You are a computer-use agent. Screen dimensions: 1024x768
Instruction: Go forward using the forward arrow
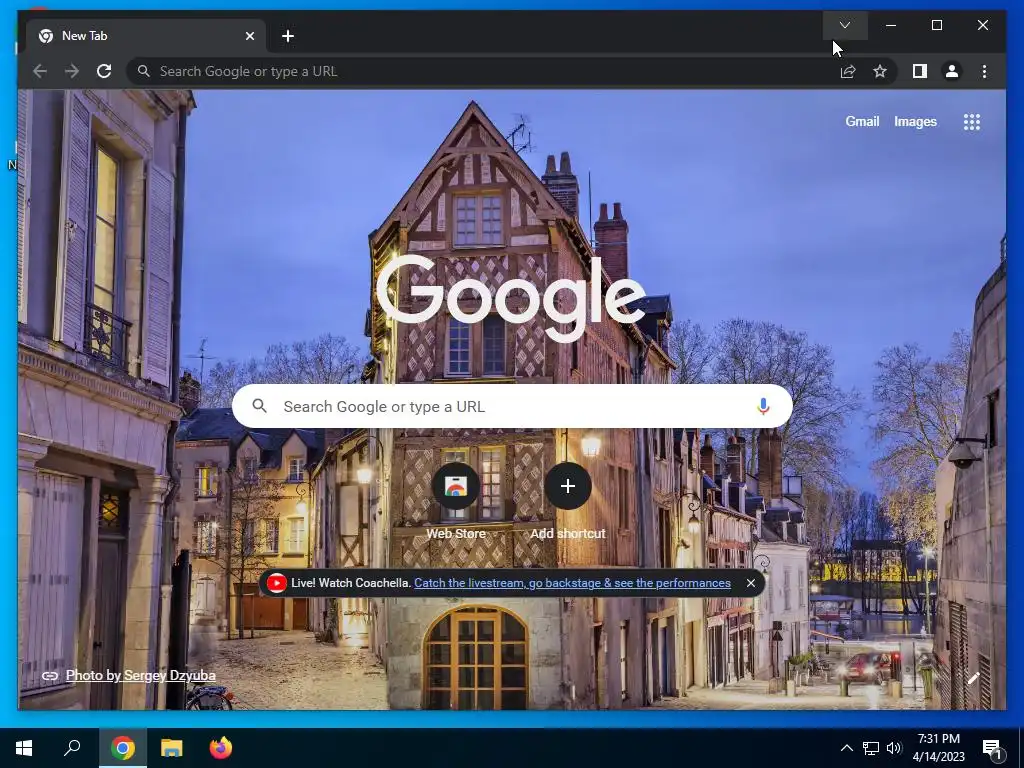pyautogui.click(x=72, y=71)
